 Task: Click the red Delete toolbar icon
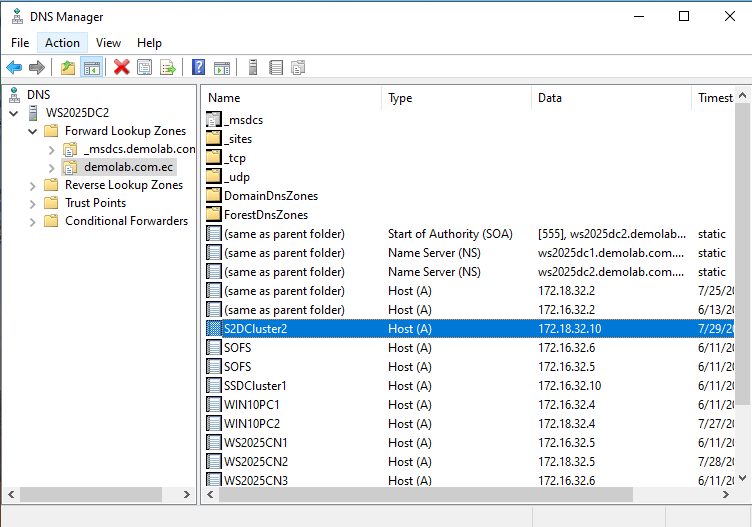point(122,67)
